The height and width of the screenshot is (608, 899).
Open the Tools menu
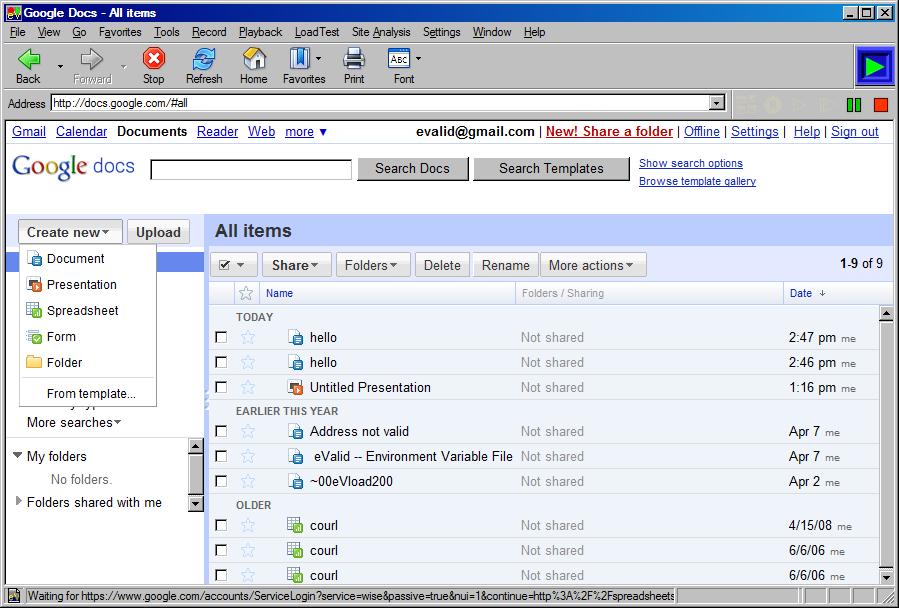[166, 32]
